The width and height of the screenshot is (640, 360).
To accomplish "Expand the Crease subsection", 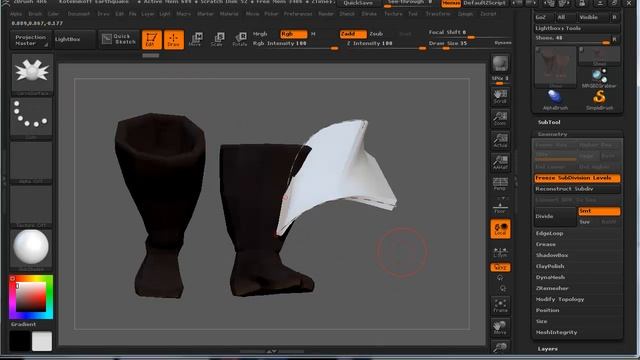I will pos(546,244).
